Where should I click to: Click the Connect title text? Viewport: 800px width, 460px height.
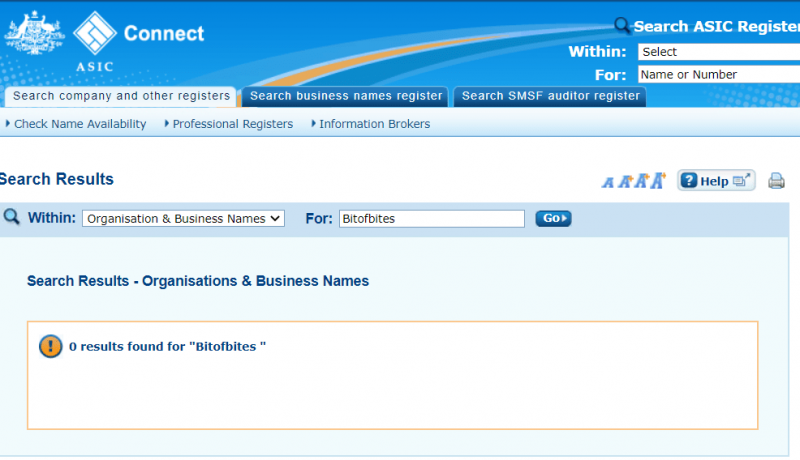[164, 34]
